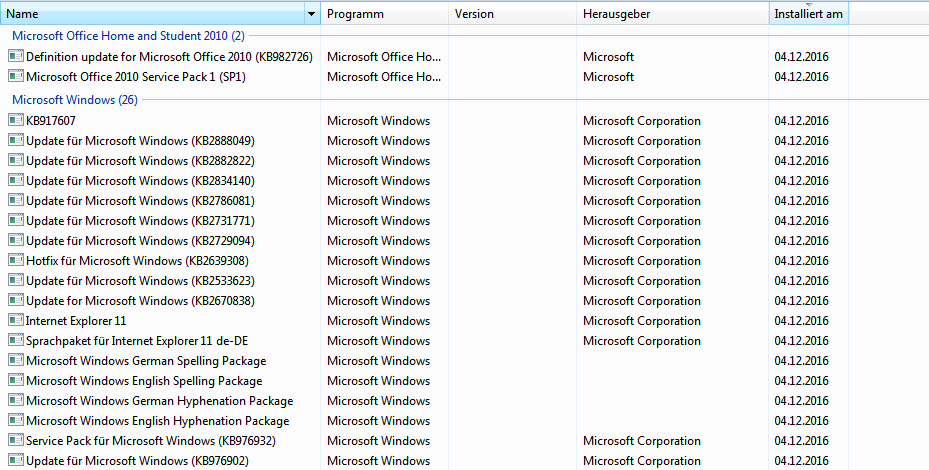Select Update für Microsoft Windows (KB2533623)
Image resolution: width=929 pixels, height=470 pixels.
[140, 281]
